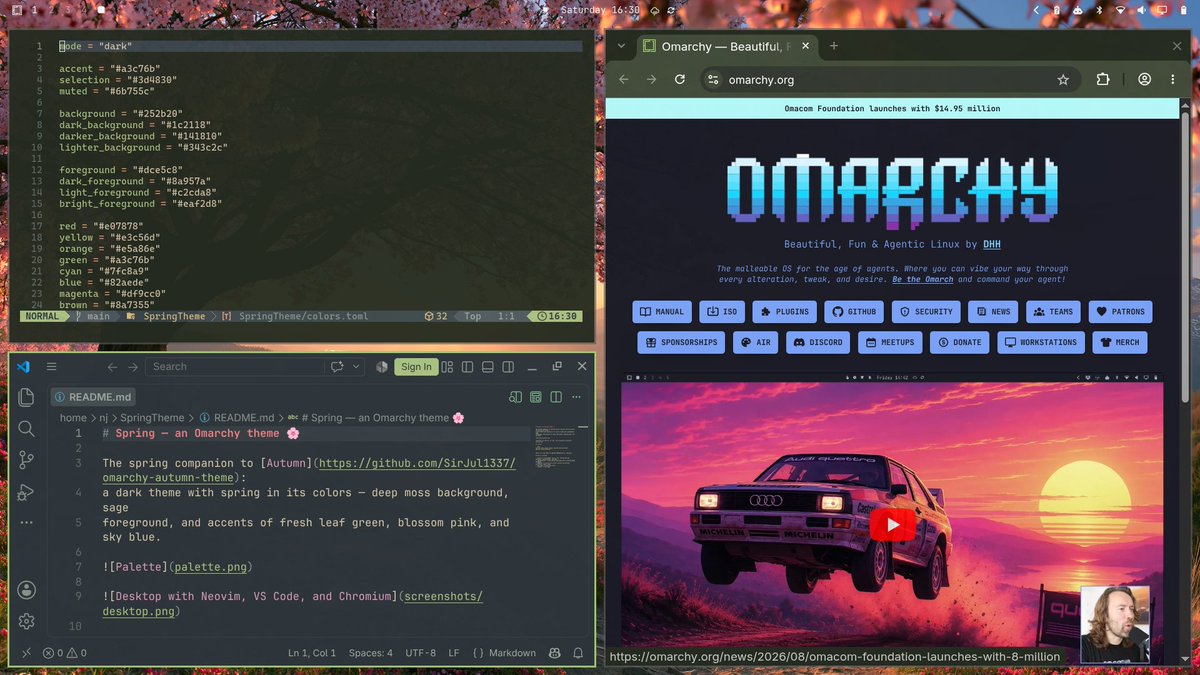Expand the tray chevron in the top bar
Viewport: 1200px width, 675px height.
pyautogui.click(x=1036, y=10)
